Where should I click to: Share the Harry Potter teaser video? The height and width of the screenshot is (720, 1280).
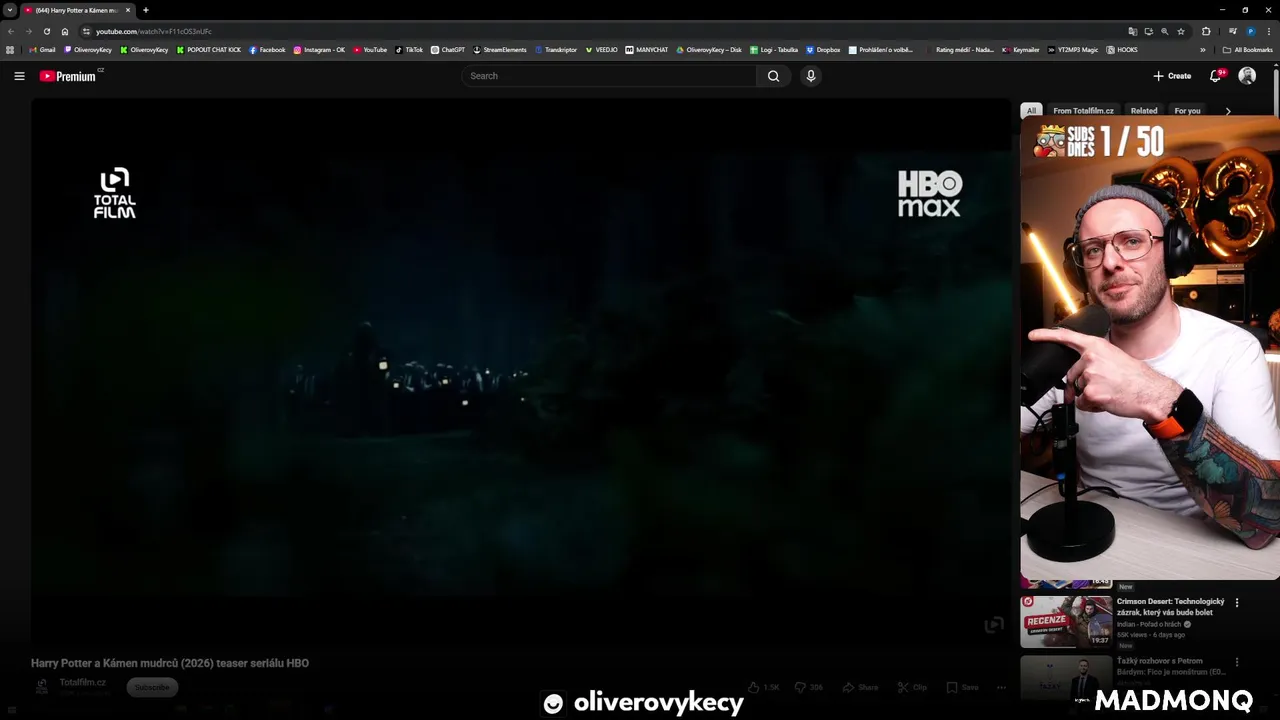[x=860, y=687]
